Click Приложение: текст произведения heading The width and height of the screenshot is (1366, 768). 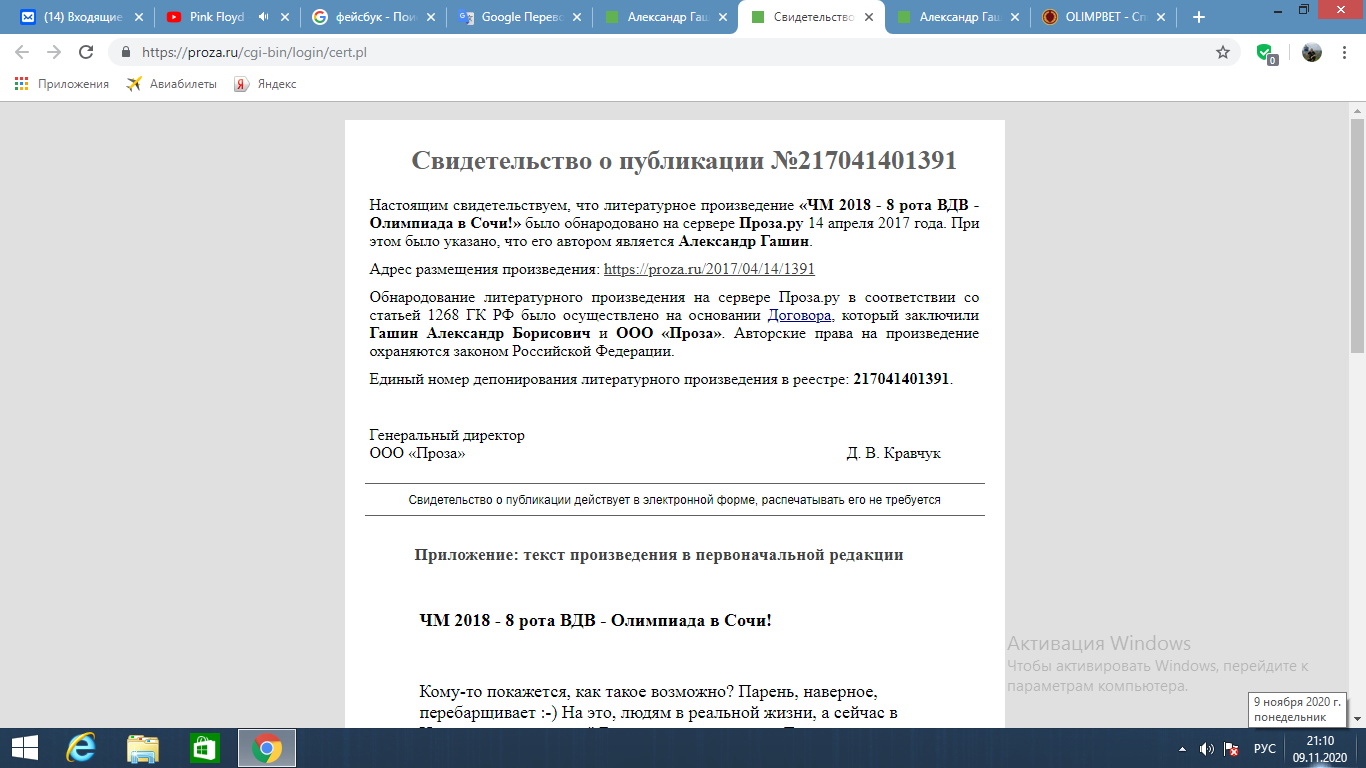coord(659,555)
